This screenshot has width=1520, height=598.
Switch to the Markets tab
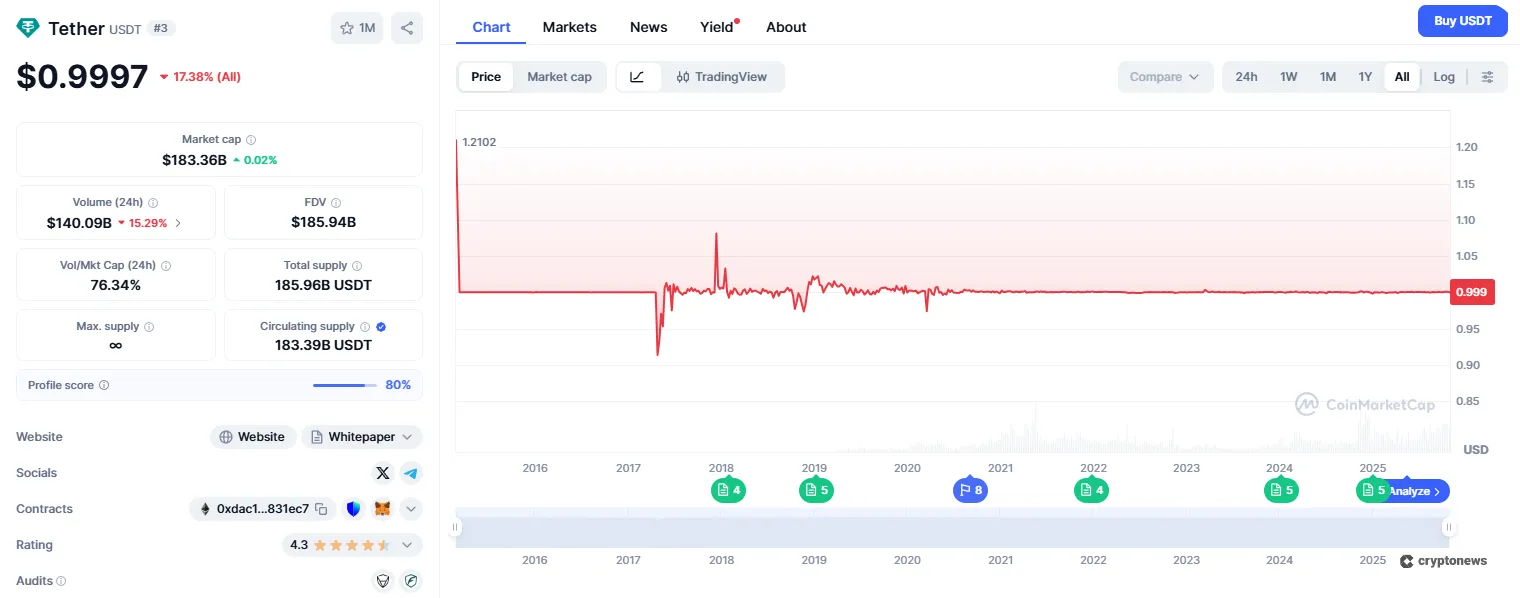569,27
